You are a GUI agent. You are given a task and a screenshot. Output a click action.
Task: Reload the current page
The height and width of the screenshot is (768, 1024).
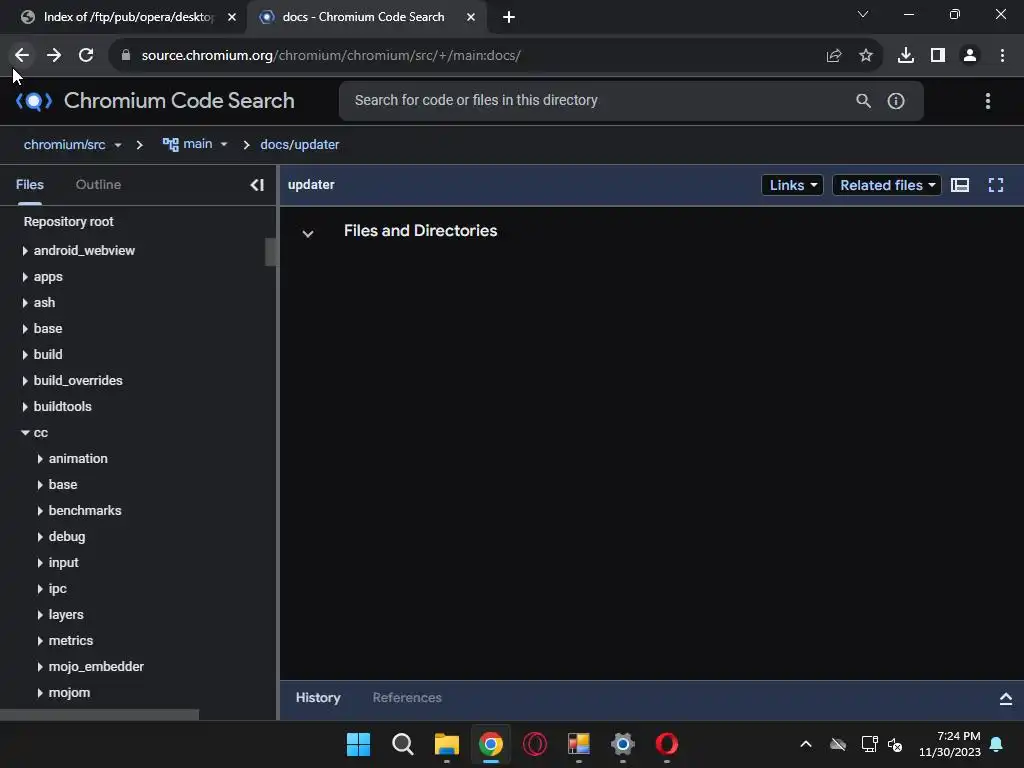coord(86,56)
